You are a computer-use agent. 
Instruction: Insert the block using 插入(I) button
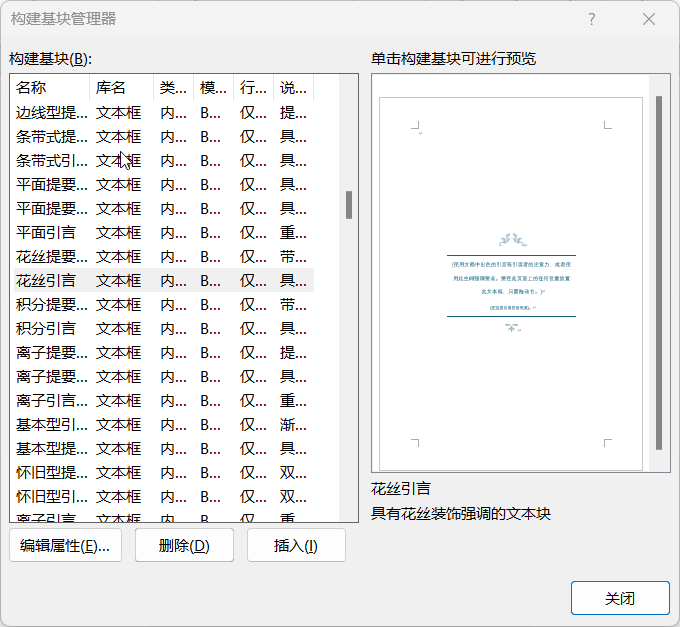point(296,545)
